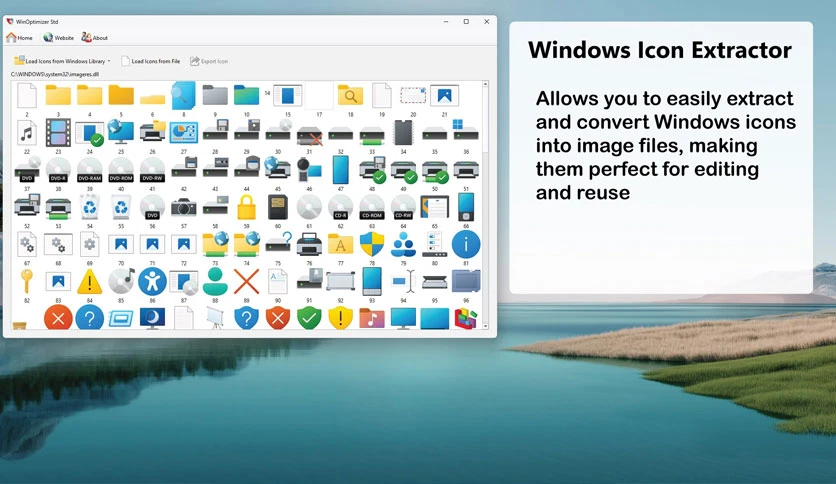Select the mail envelope icon number 20

coord(413,96)
